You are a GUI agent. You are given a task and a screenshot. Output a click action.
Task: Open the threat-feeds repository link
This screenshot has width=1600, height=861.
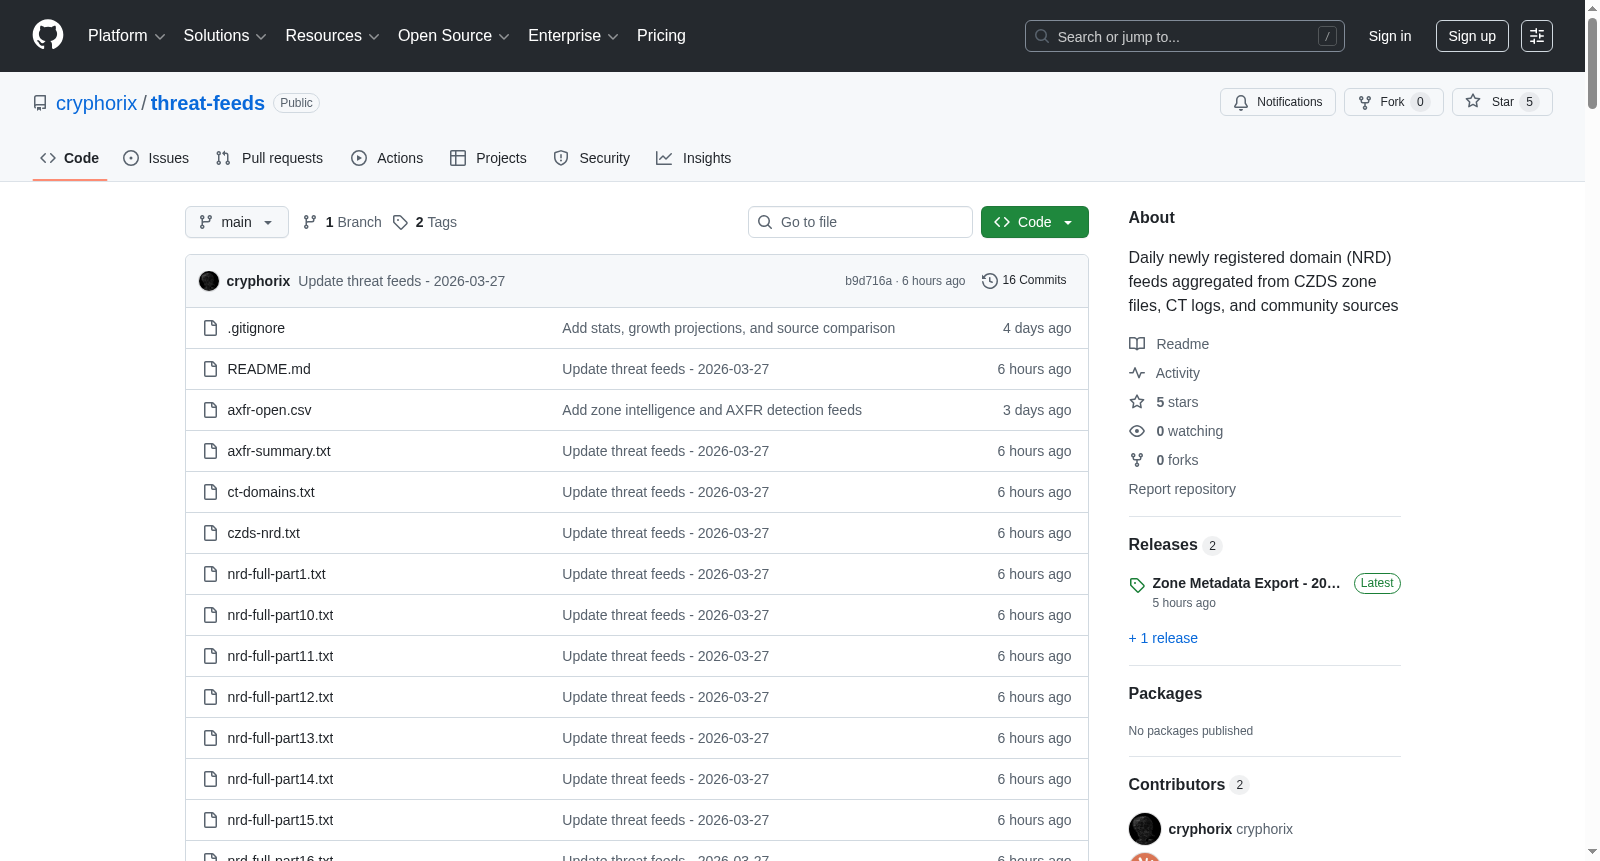[208, 103]
